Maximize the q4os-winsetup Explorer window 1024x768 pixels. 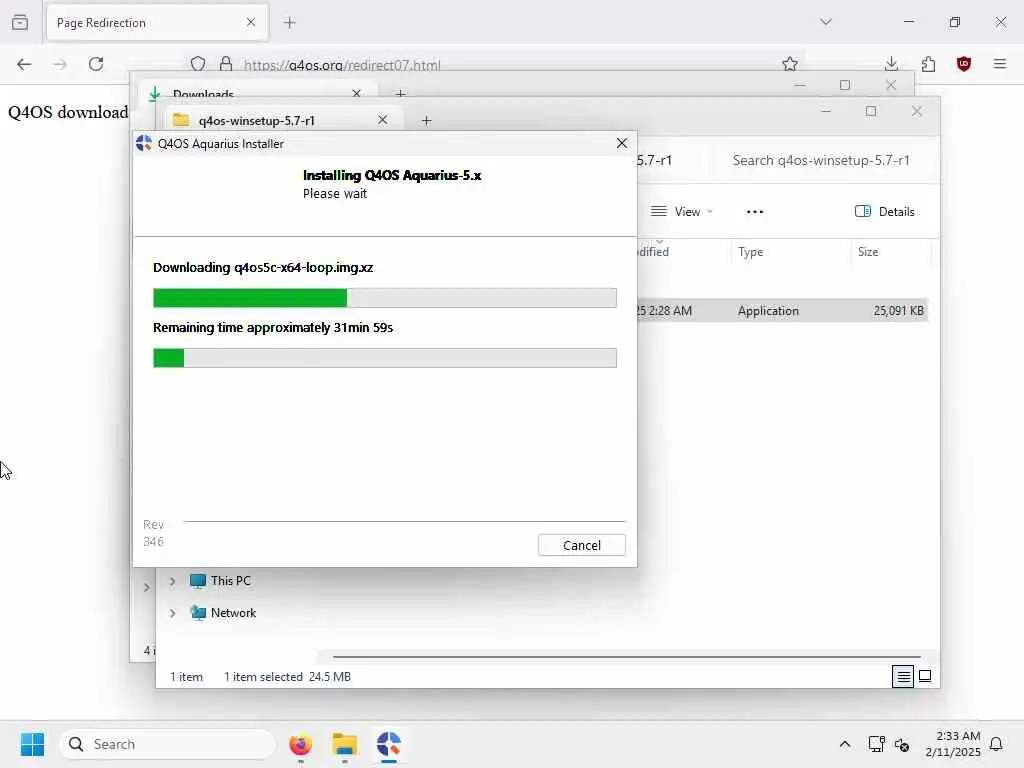coord(871,111)
